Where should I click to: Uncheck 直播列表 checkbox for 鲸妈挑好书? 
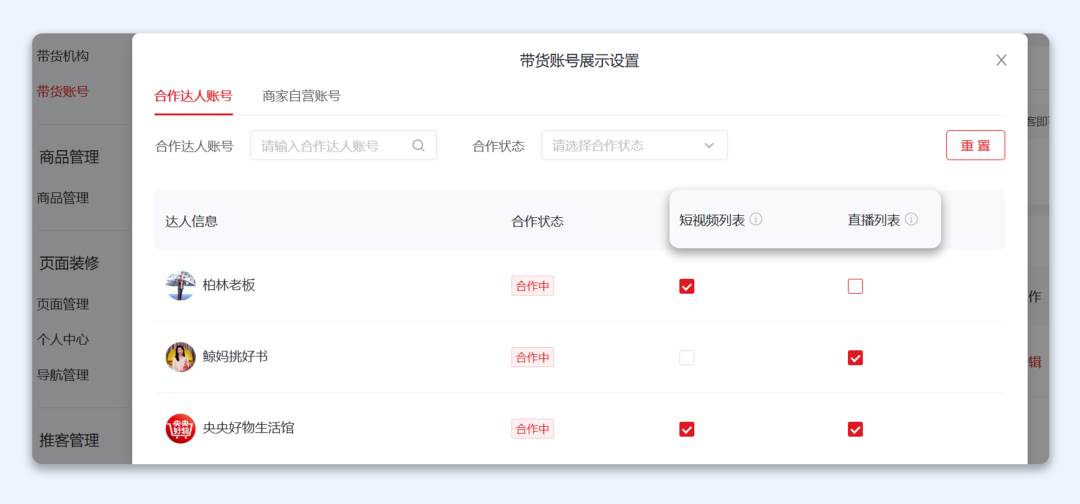[855, 358]
